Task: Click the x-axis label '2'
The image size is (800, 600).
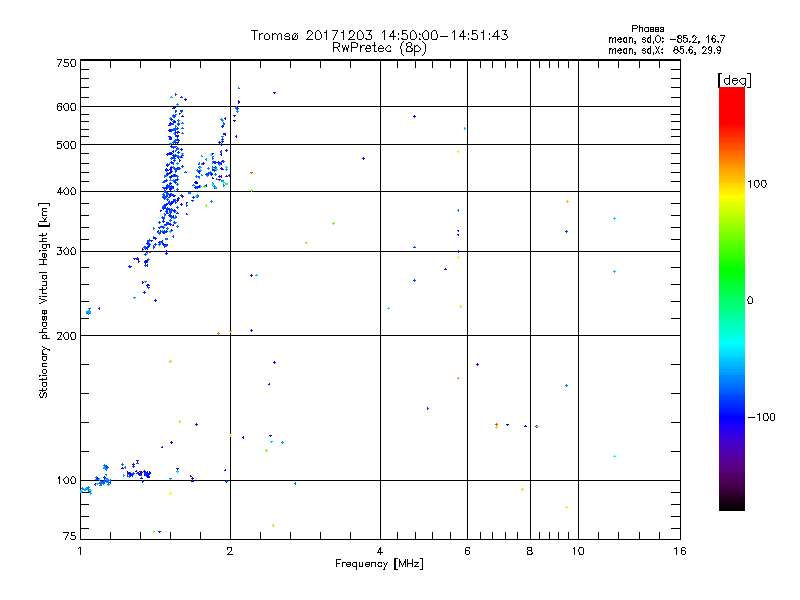Action: 230,551
